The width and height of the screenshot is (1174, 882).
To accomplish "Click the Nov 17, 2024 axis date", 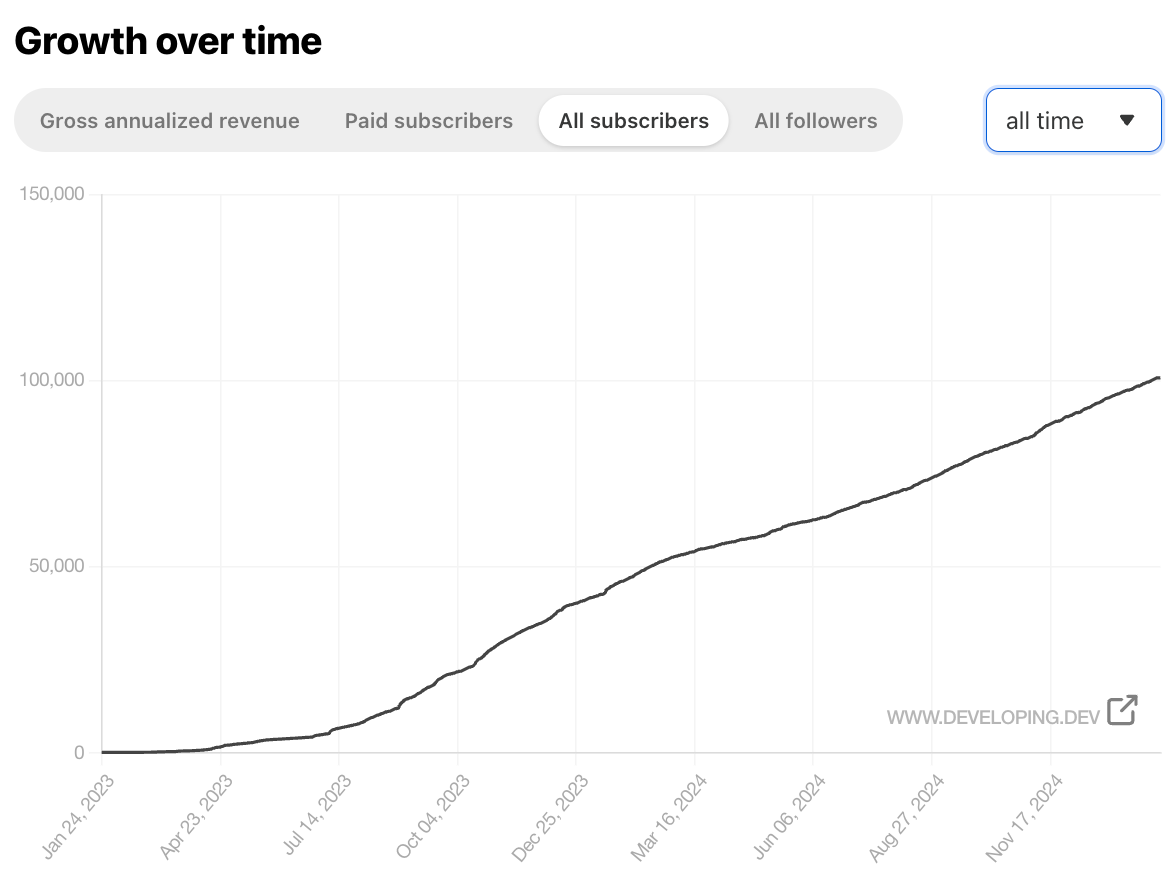I will (x=1023, y=815).
